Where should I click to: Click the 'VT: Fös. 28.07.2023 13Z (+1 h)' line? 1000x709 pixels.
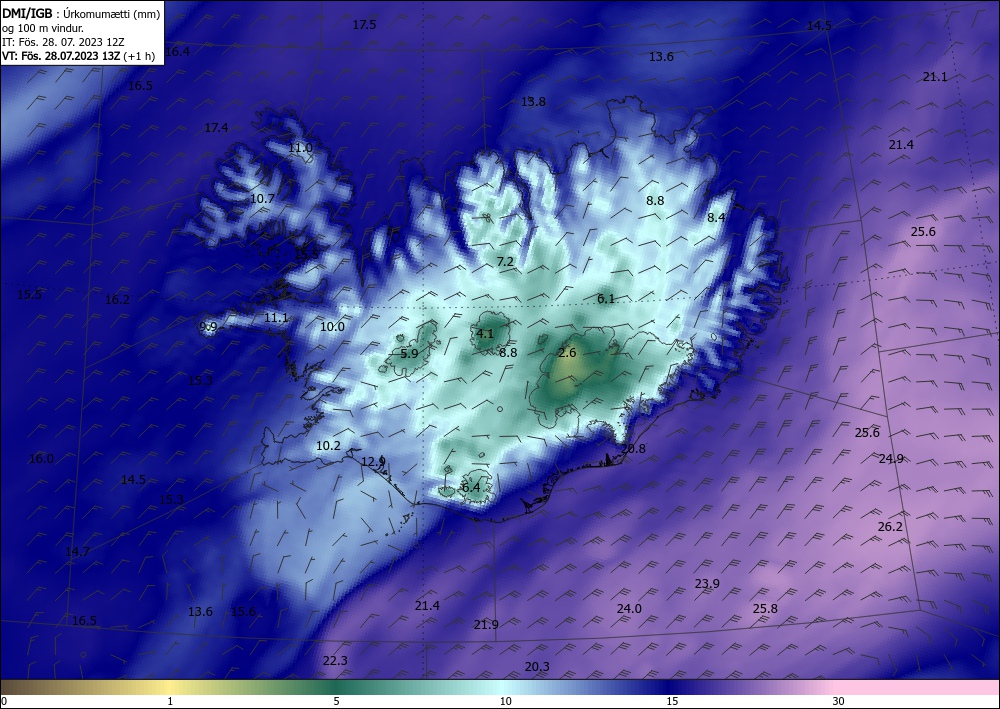pos(78,55)
